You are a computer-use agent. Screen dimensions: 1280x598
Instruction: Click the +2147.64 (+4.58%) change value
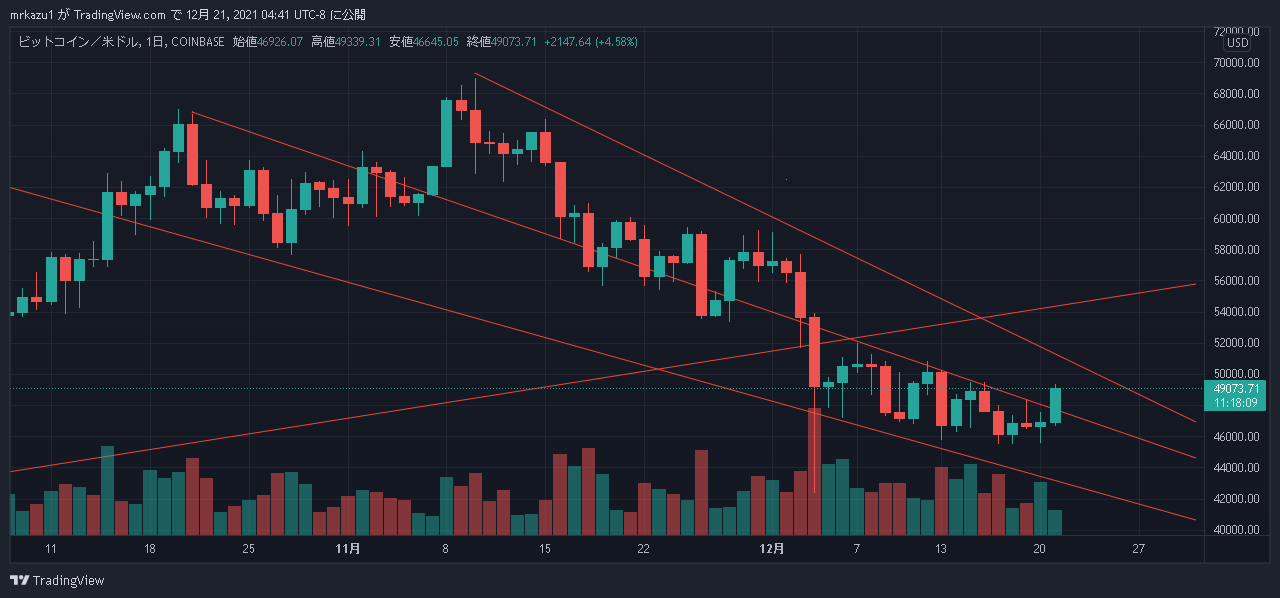click(x=590, y=41)
